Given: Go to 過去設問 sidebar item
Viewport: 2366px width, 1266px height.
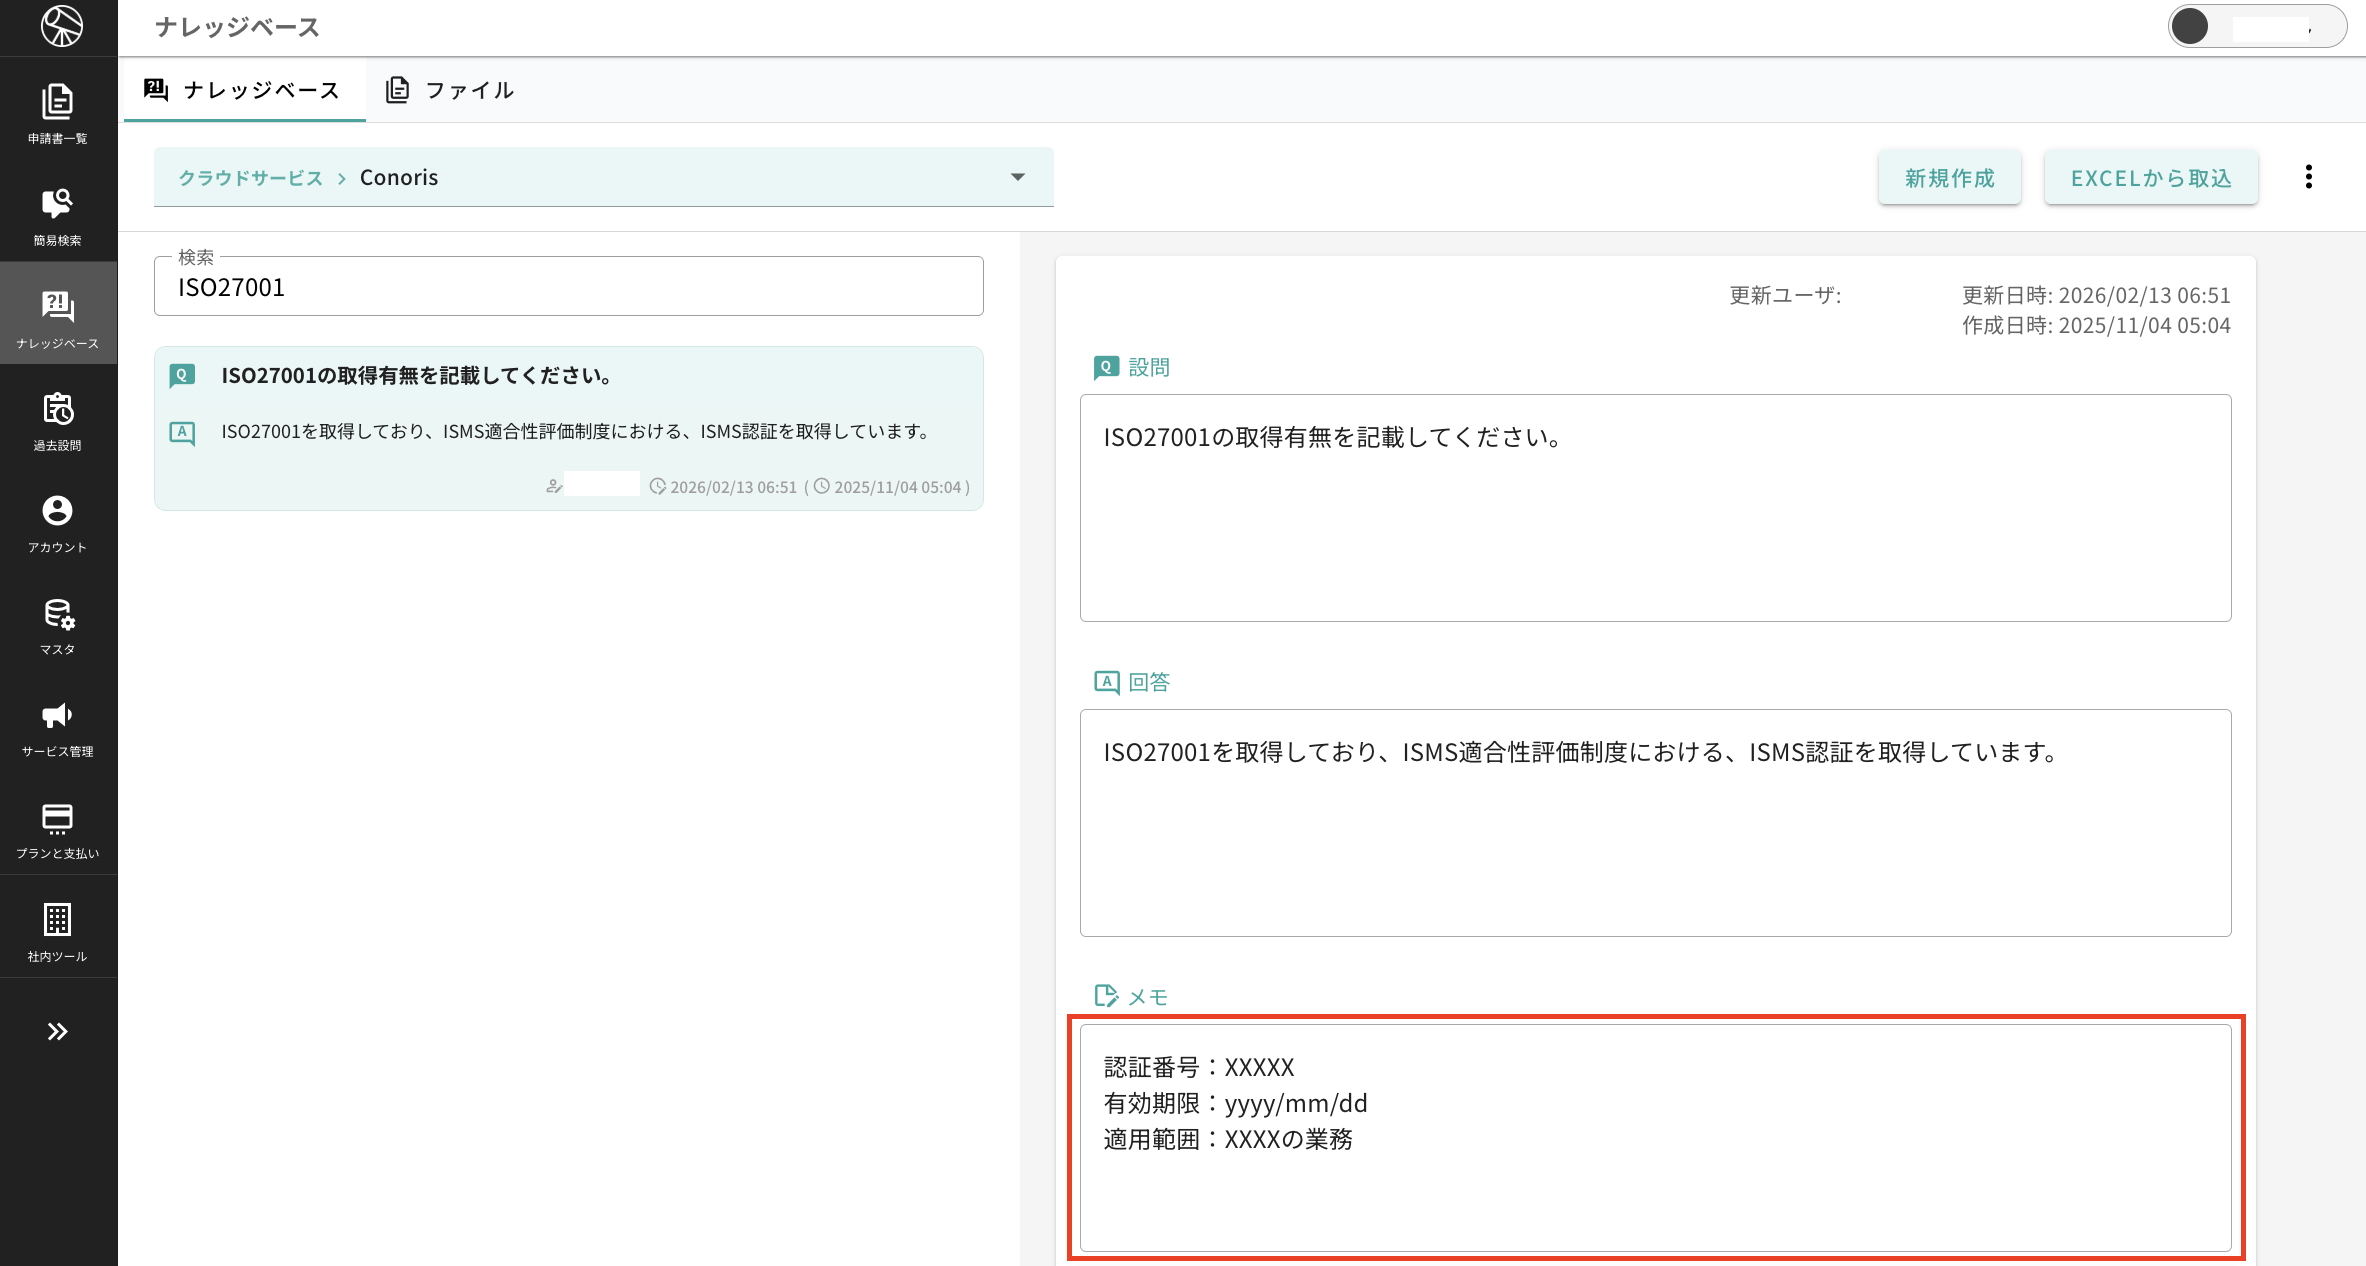Looking at the screenshot, I should tap(58, 420).
